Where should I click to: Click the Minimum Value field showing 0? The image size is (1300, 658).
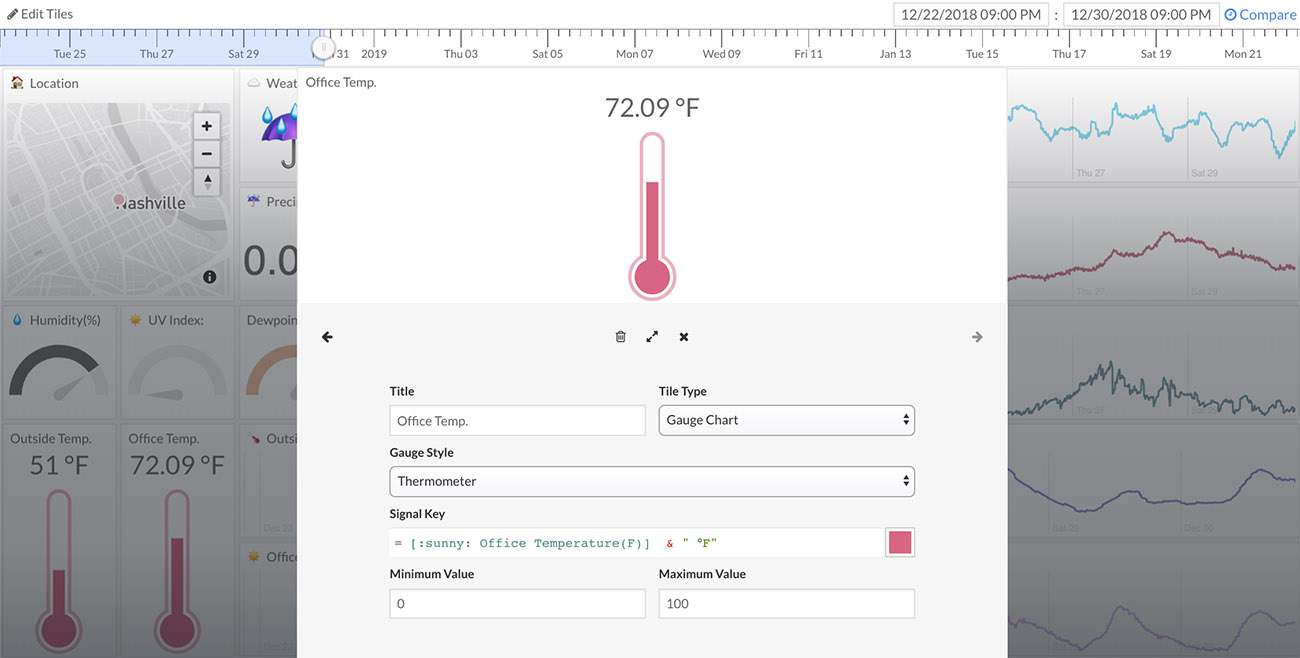click(x=517, y=603)
